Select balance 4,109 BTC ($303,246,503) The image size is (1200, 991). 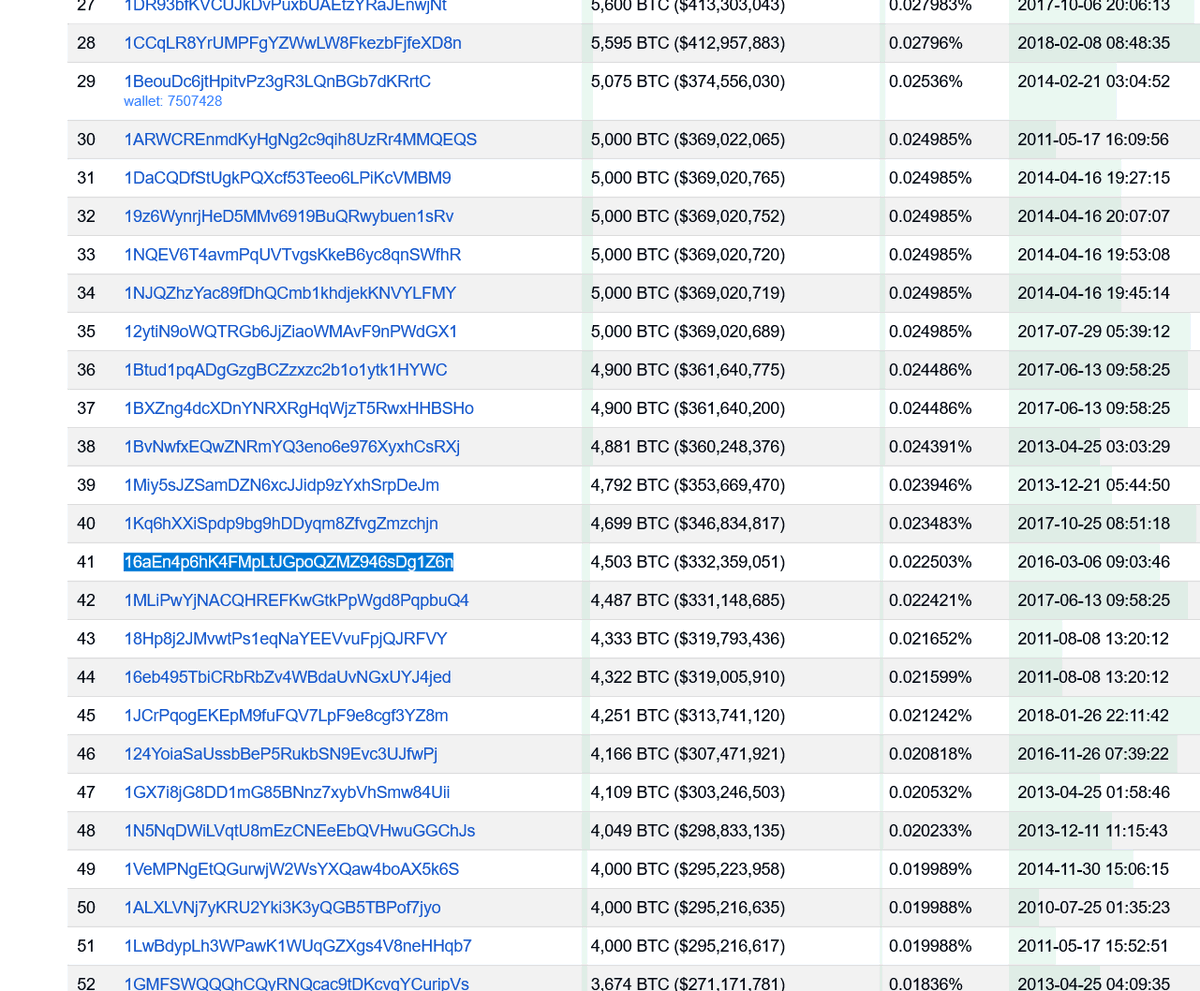[x=688, y=792]
